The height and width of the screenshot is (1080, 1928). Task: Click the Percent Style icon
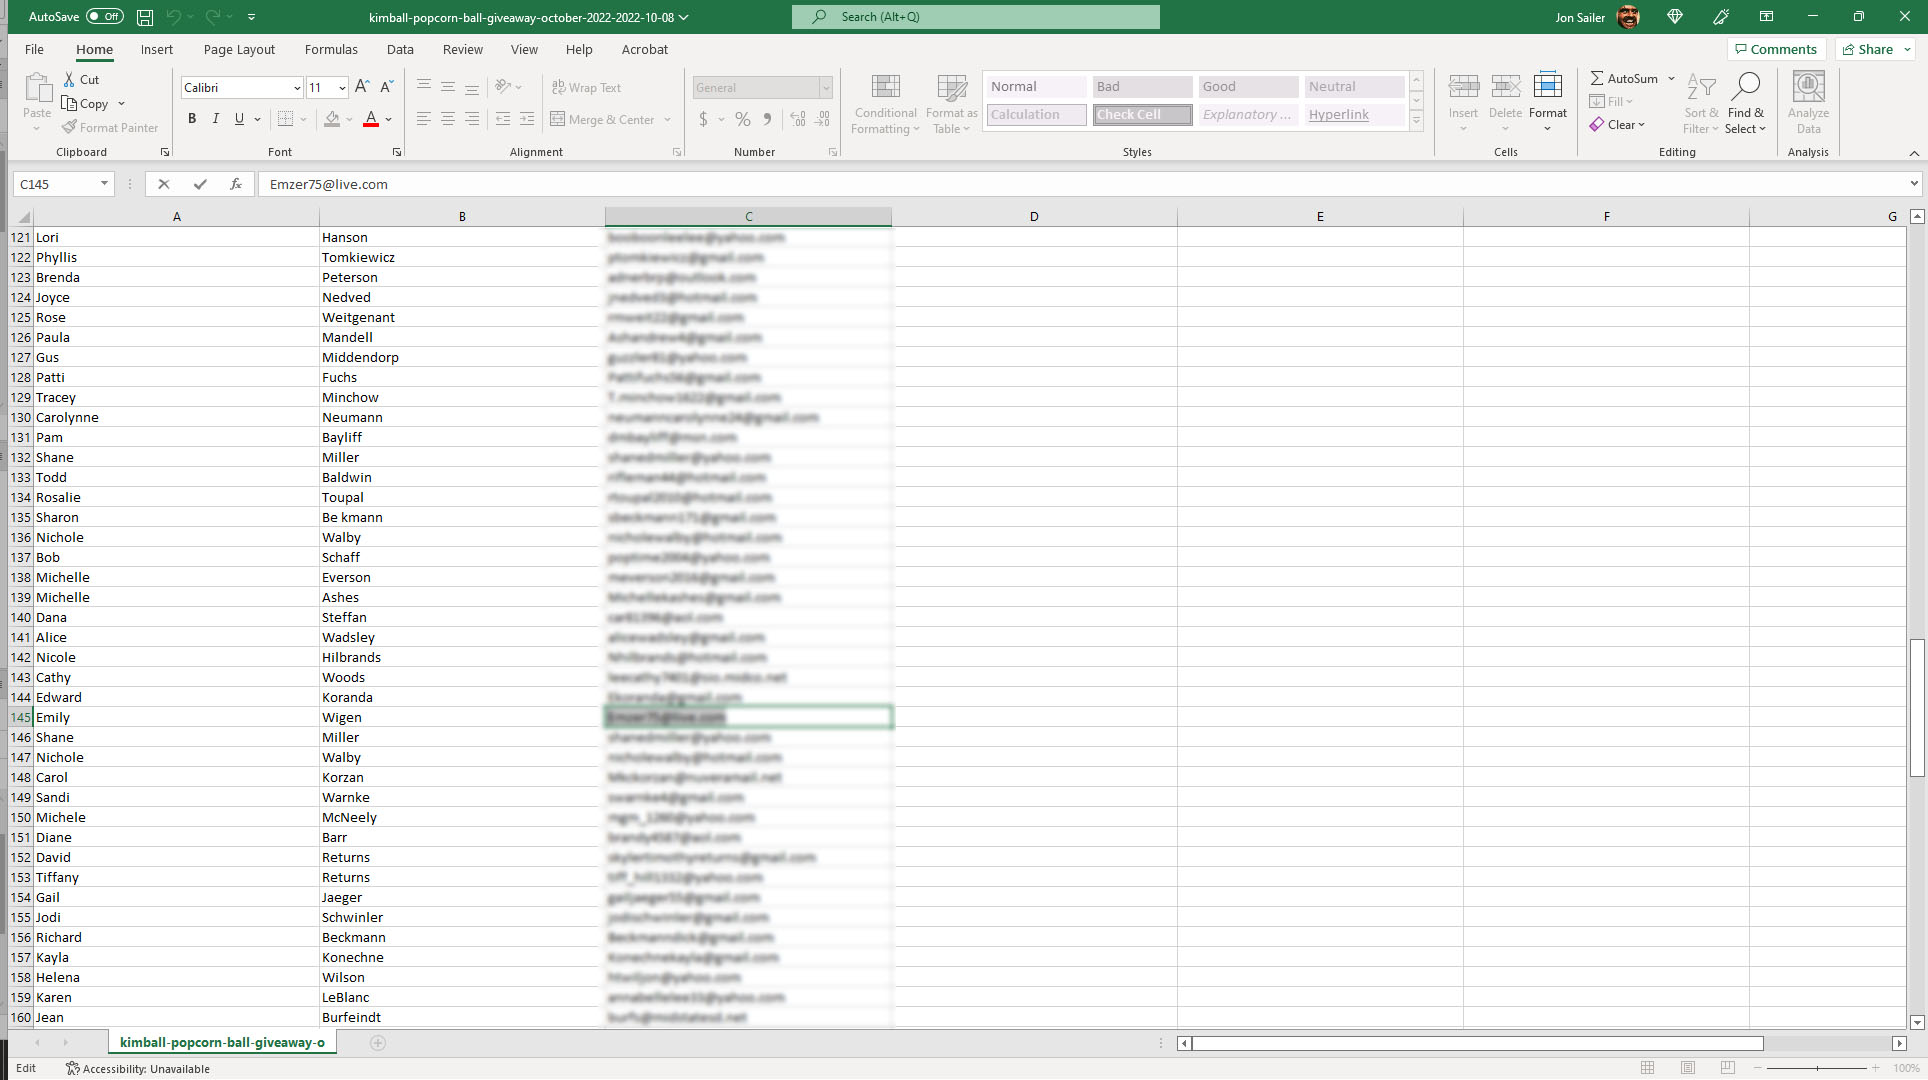tap(742, 119)
